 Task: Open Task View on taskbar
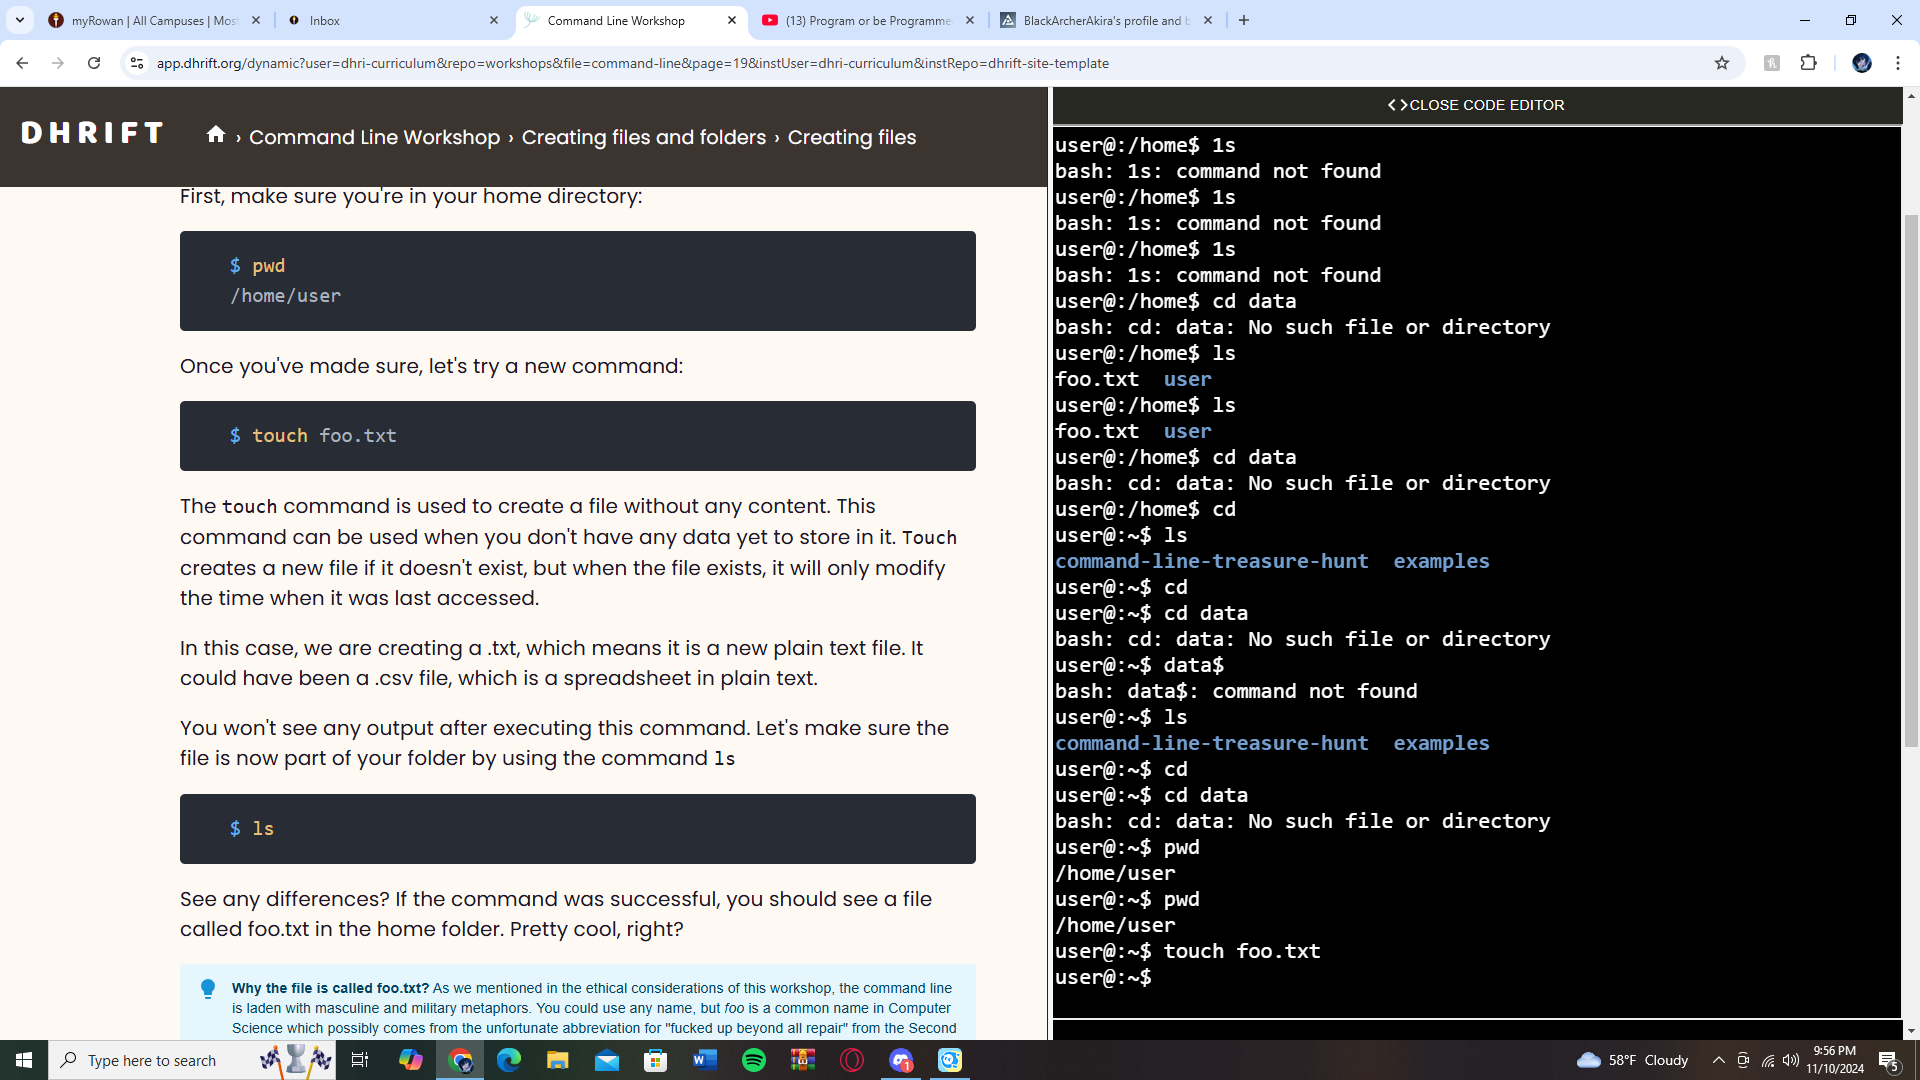coord(360,1060)
